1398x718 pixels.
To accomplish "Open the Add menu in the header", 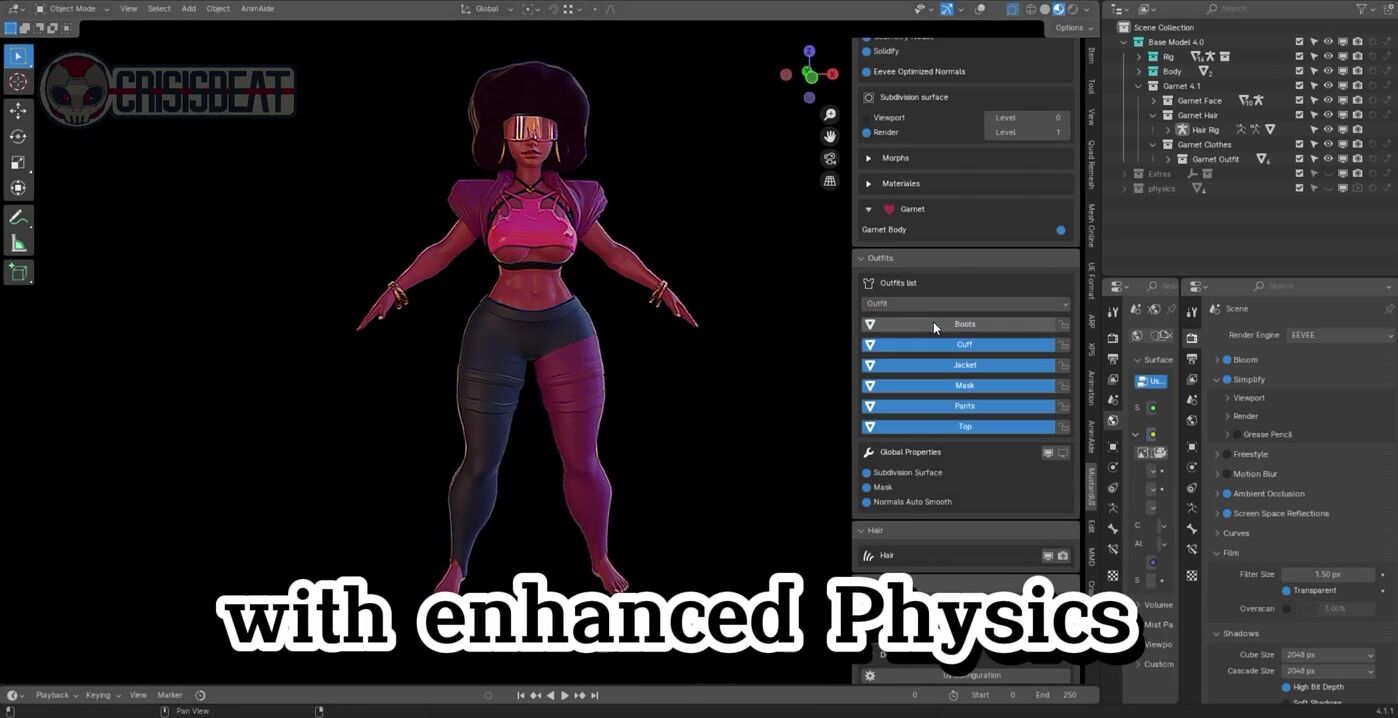I will [x=188, y=9].
